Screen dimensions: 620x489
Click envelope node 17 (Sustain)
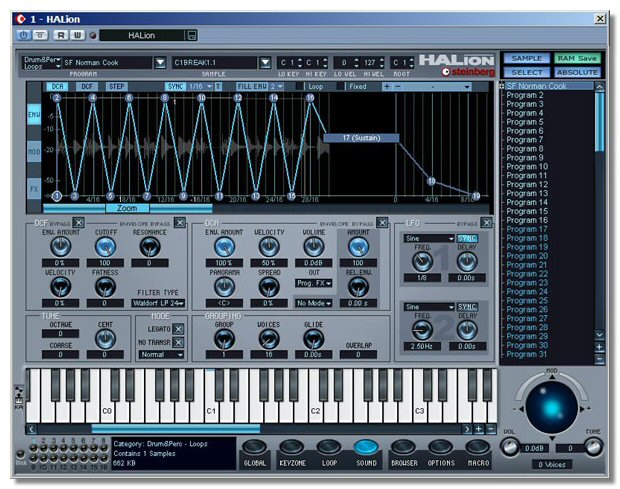click(361, 138)
